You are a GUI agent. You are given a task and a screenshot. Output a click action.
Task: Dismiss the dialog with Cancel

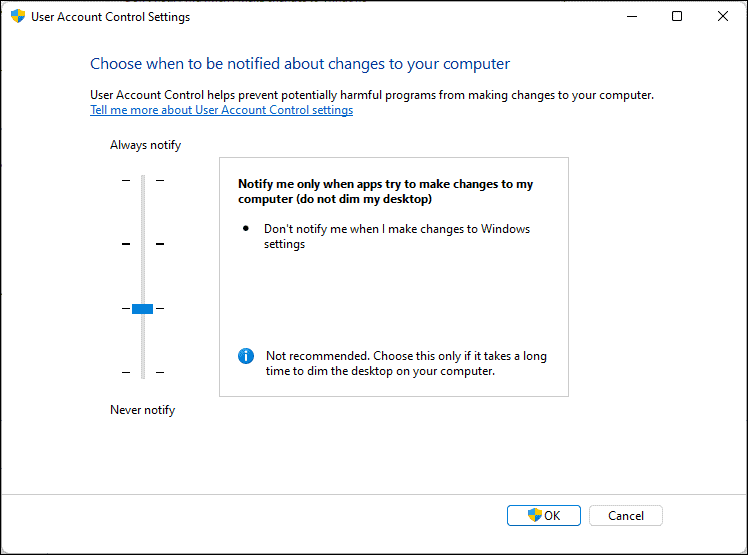[x=625, y=515]
